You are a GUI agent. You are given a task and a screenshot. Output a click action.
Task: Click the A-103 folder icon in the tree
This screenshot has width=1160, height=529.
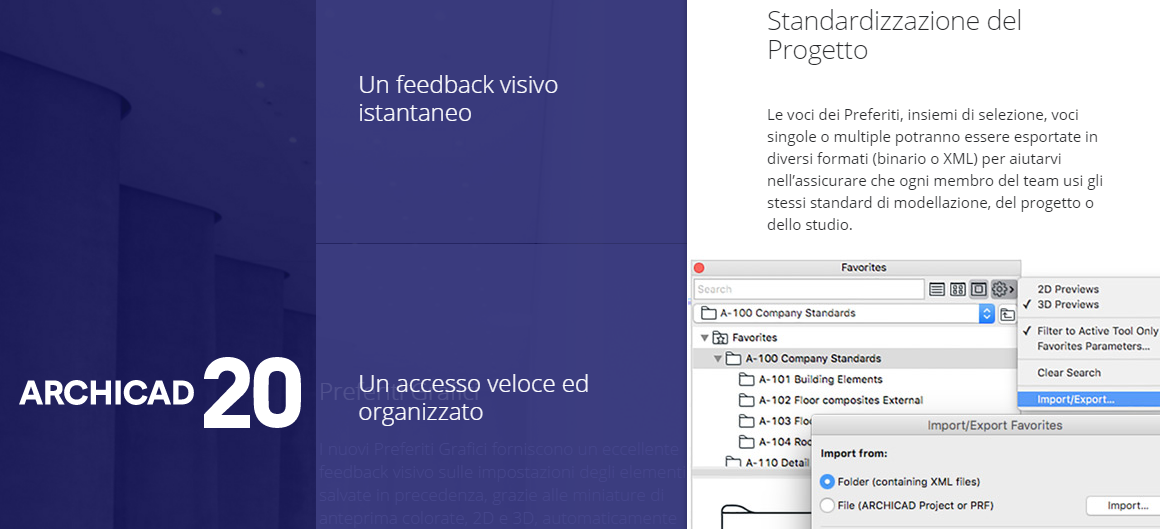tap(746, 421)
